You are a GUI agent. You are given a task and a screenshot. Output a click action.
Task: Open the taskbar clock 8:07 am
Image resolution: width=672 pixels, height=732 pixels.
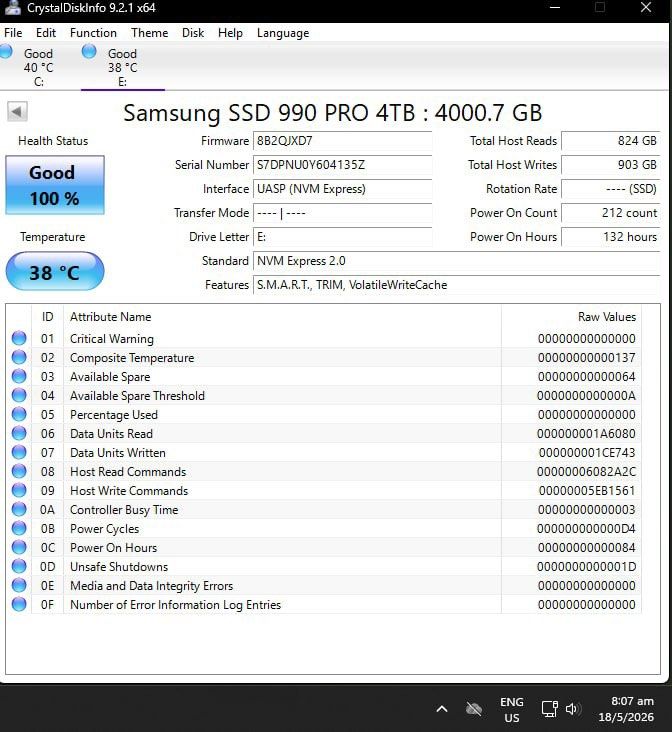pos(626,709)
